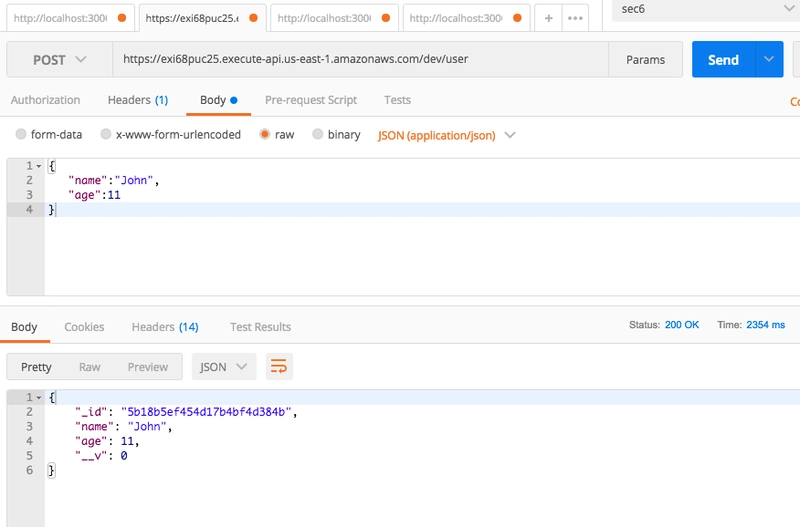Switch response view to Preview

pyautogui.click(x=147, y=367)
